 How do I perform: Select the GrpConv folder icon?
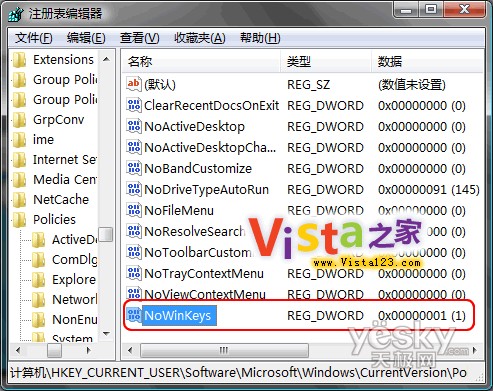click(x=20, y=120)
